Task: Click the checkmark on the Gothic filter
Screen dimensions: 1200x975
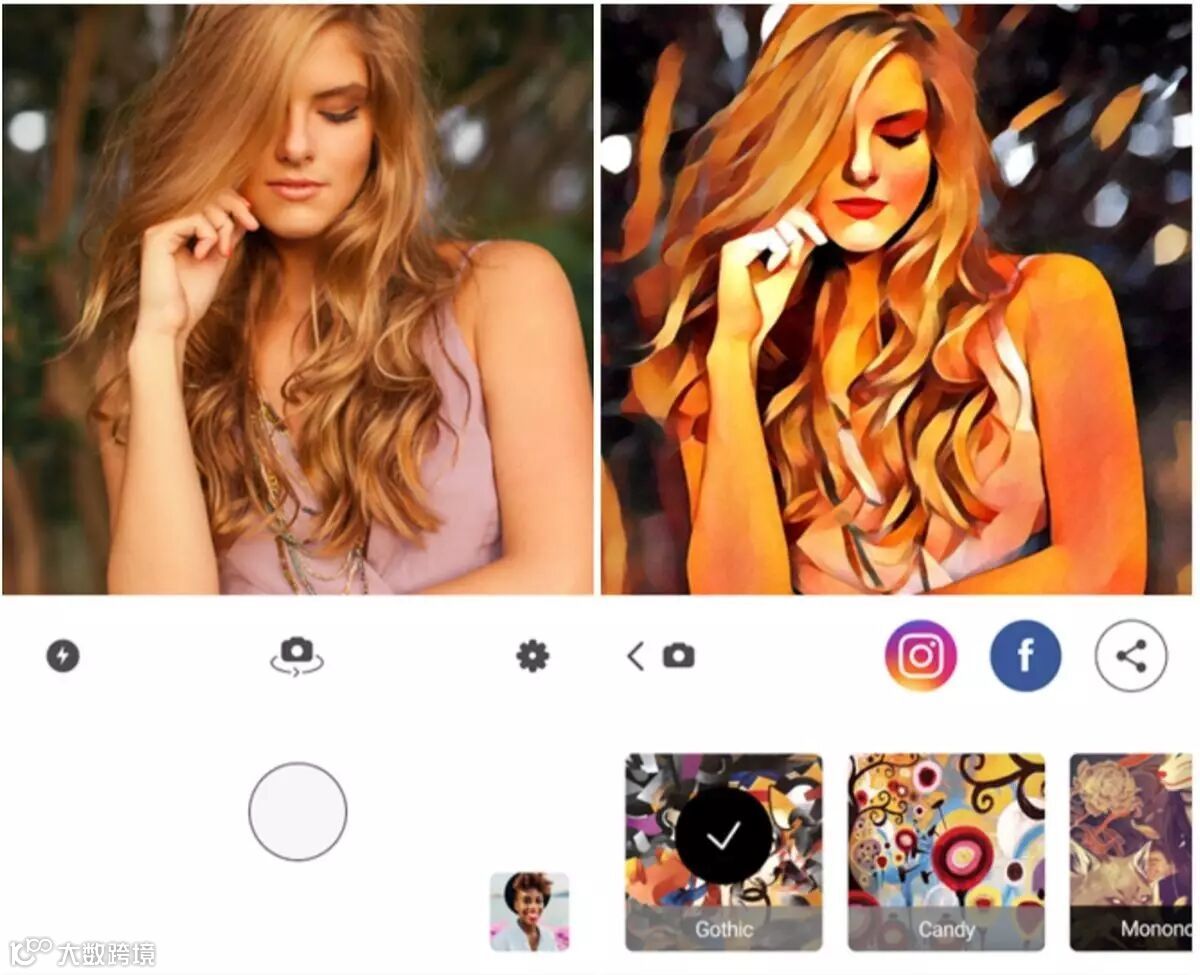Action: click(x=724, y=836)
